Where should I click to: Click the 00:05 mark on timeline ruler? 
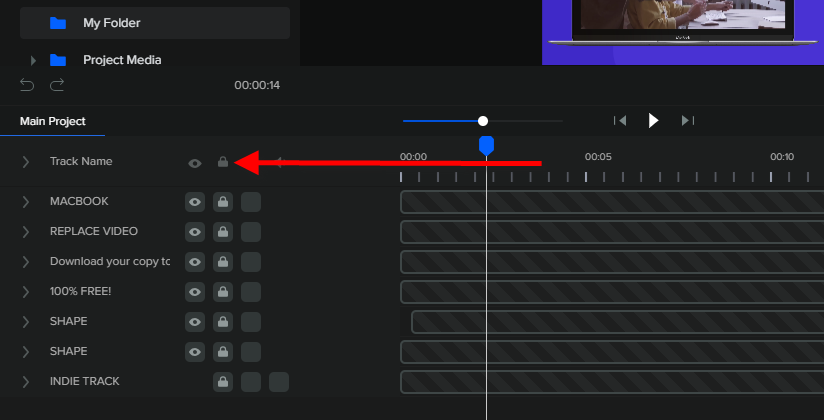(598, 157)
